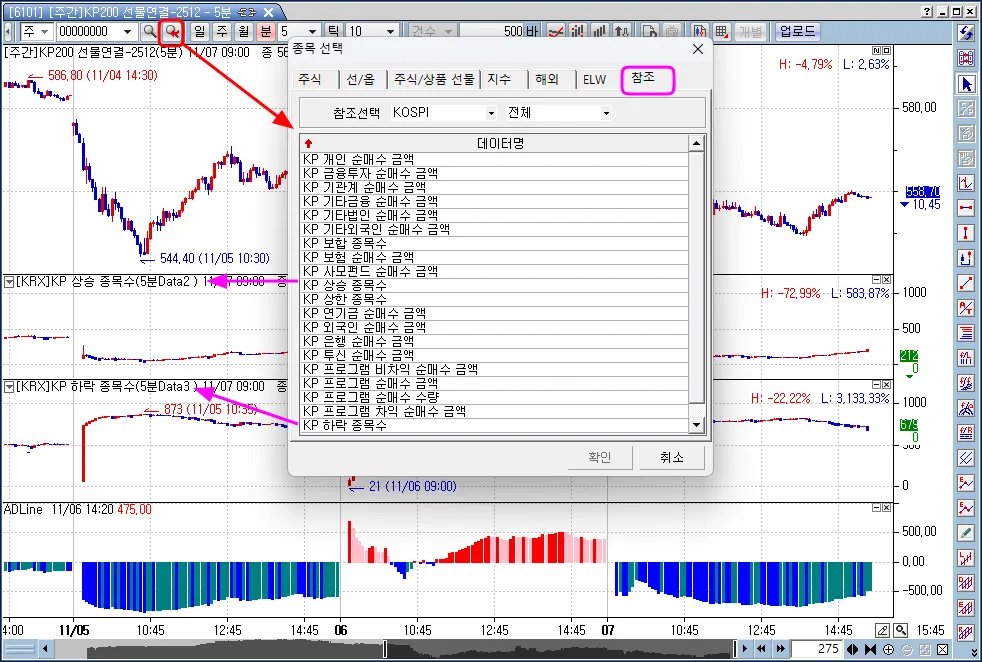Click the sync link icon atop right sidebar
The height and width of the screenshot is (662, 982).
966,34
